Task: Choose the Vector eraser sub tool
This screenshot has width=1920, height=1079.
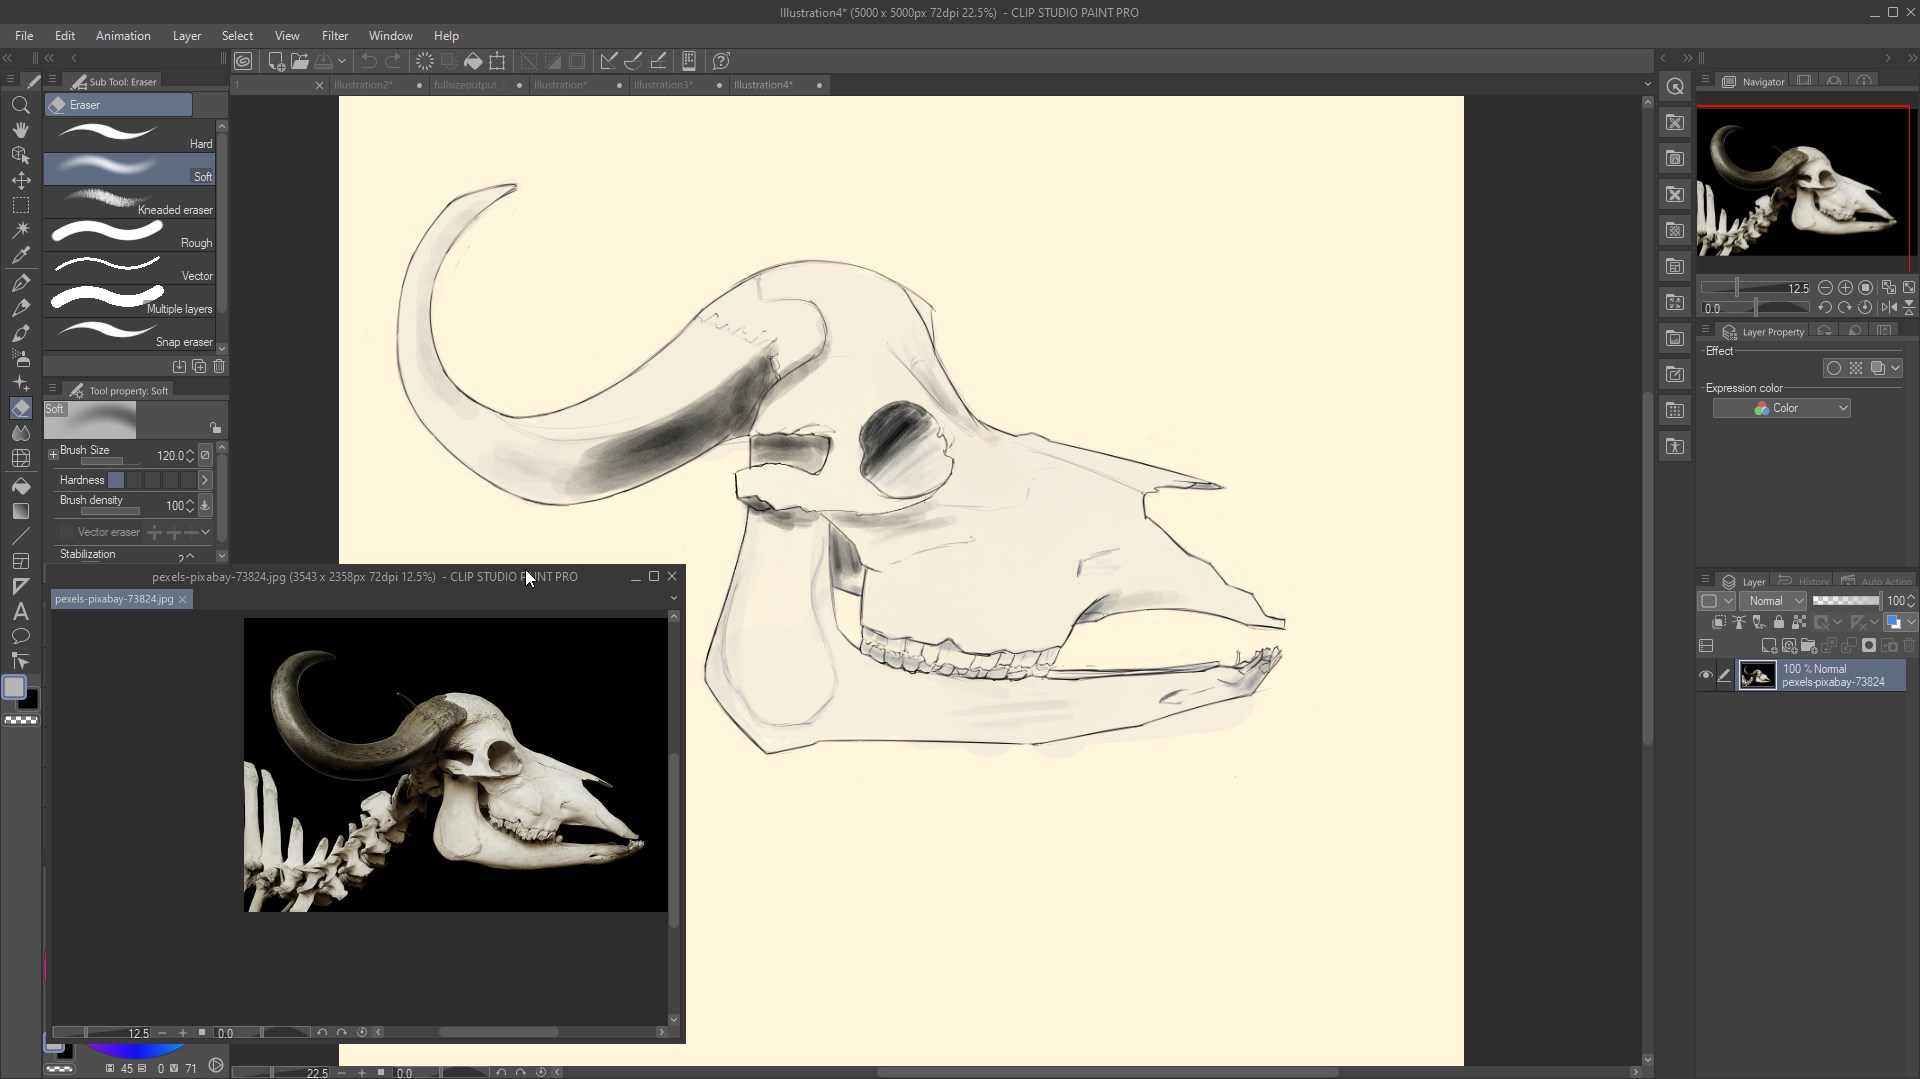Action: 130,268
